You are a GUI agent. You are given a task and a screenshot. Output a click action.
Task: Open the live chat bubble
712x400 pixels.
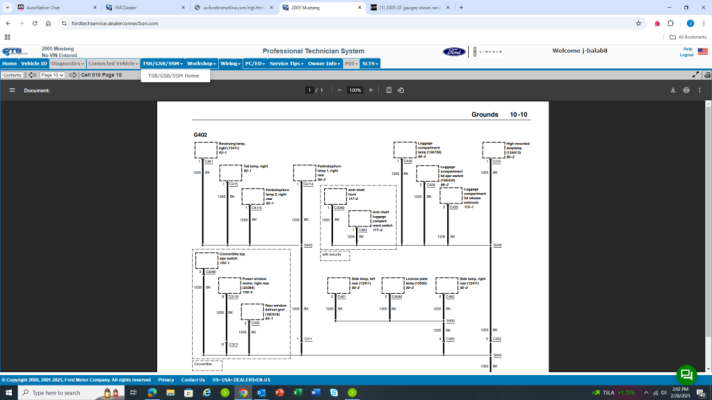[x=687, y=375]
